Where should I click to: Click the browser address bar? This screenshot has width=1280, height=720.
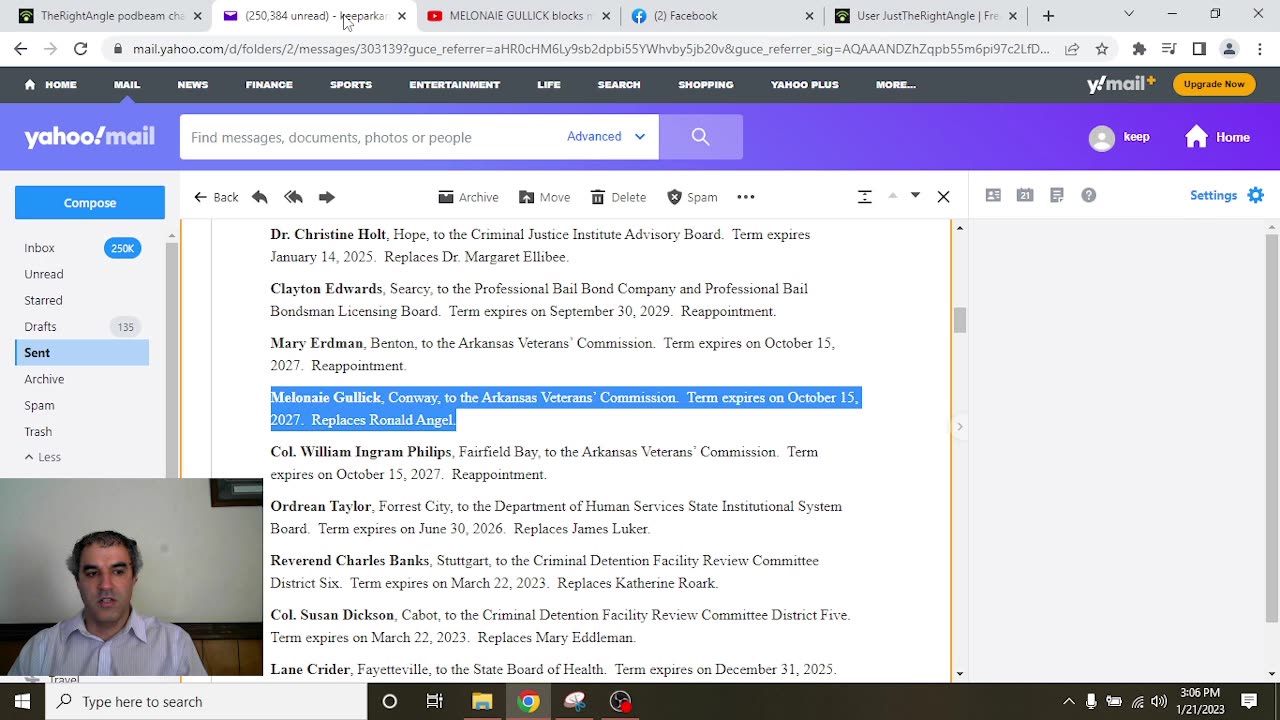[x=590, y=48]
